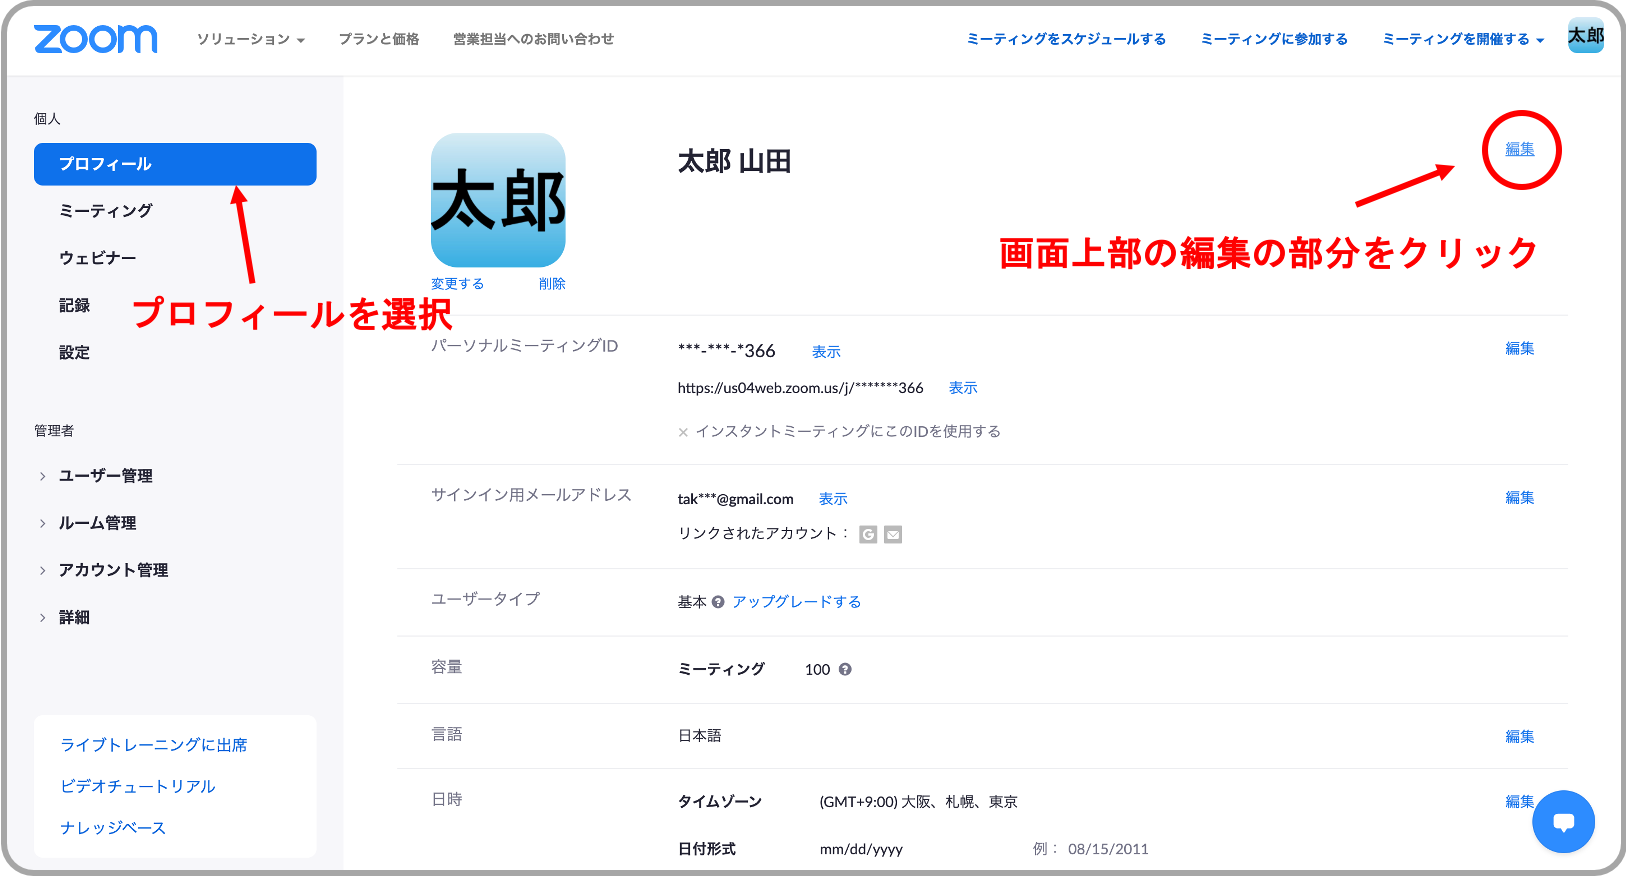Open 設定 from the sidebar
Image resolution: width=1626 pixels, height=876 pixels.
tap(75, 353)
